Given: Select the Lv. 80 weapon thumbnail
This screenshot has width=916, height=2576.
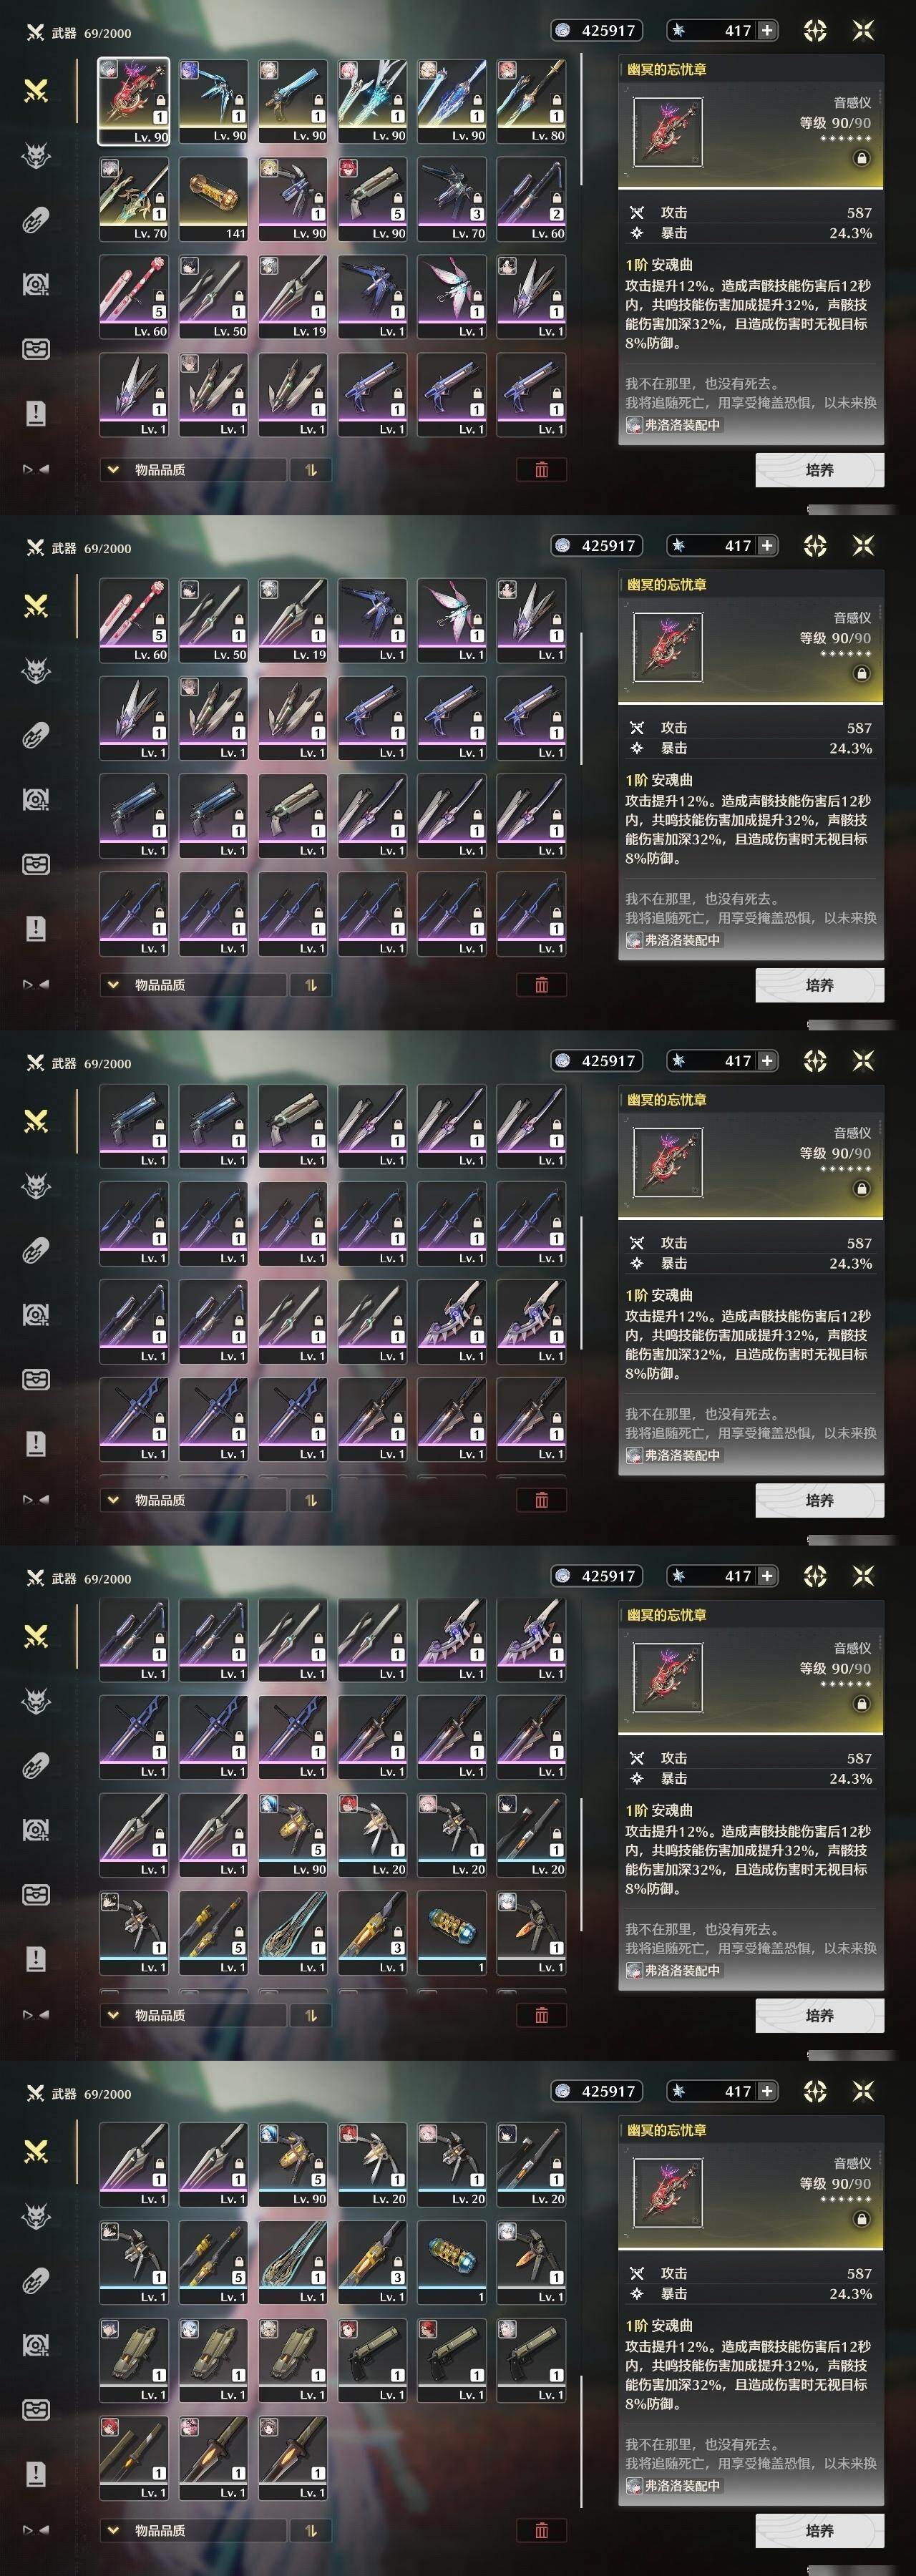Looking at the screenshot, I should [531, 100].
